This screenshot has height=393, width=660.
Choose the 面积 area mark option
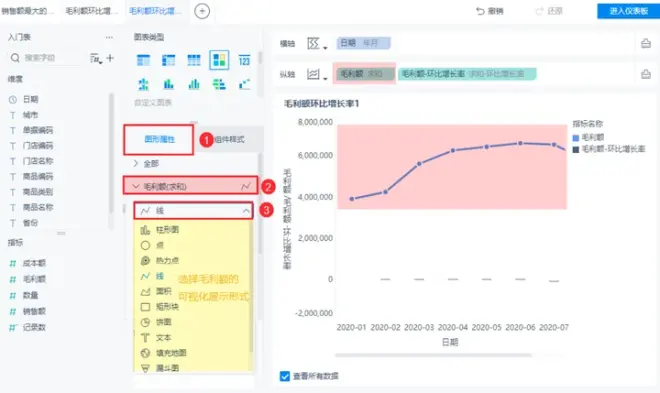tap(156, 291)
